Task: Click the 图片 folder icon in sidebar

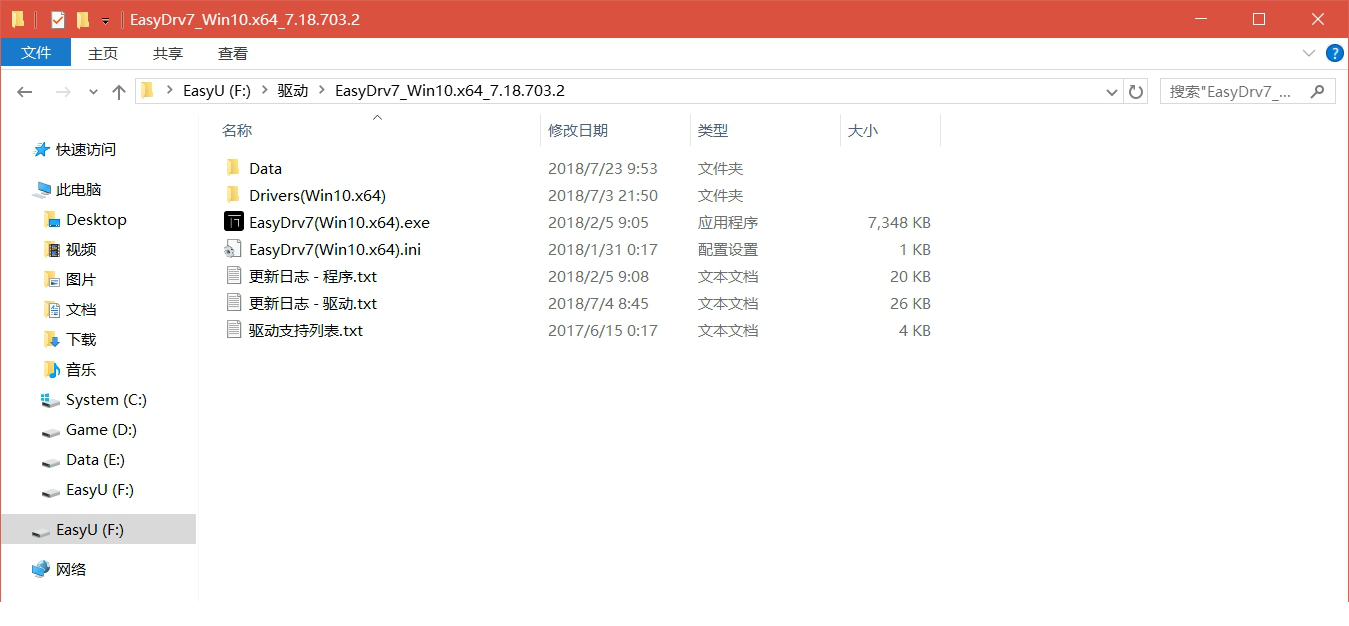Action: point(52,279)
